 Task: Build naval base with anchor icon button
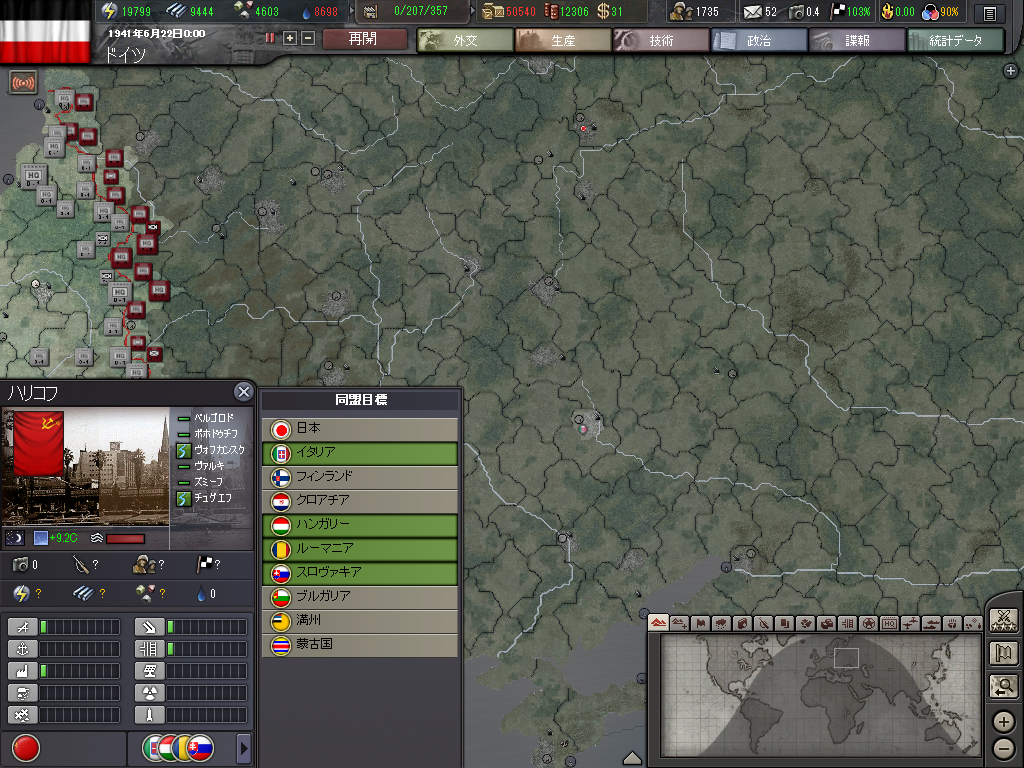[22, 649]
